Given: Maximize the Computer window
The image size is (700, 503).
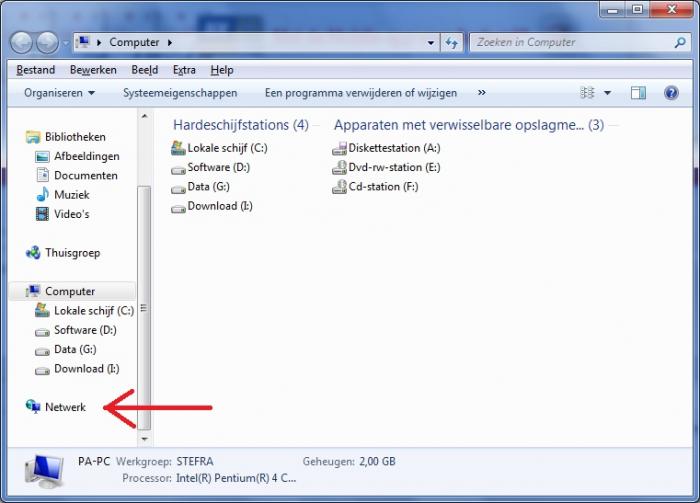Looking at the screenshot, I should 637,9.
